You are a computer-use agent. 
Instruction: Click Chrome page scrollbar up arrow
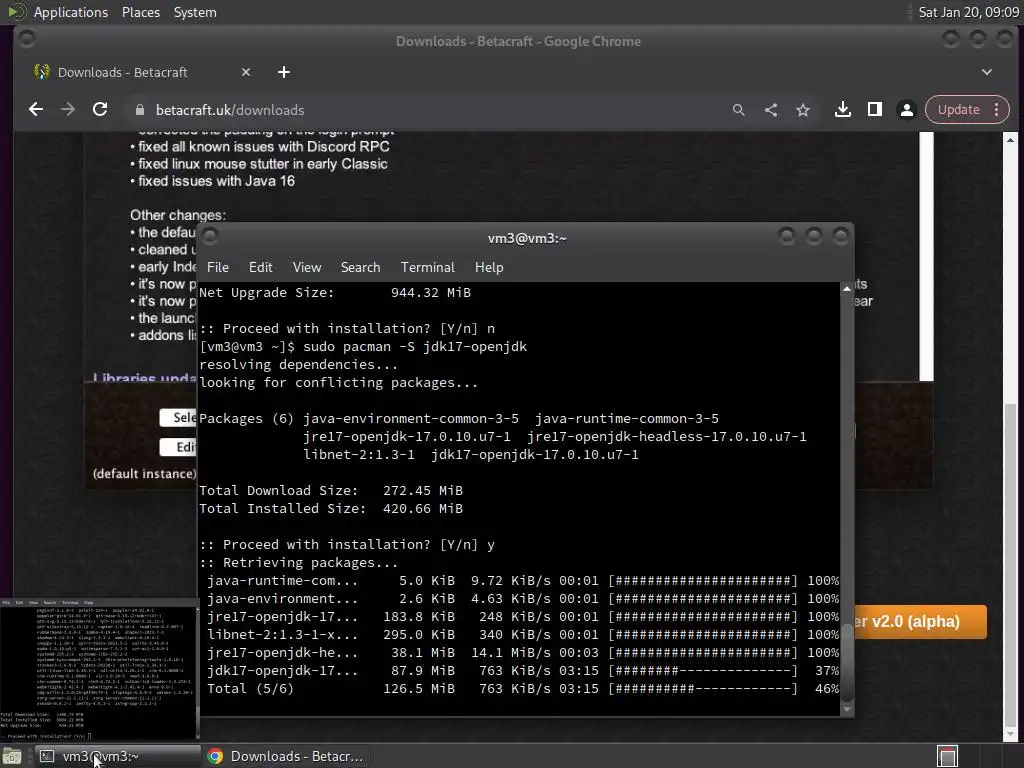tap(1010, 140)
